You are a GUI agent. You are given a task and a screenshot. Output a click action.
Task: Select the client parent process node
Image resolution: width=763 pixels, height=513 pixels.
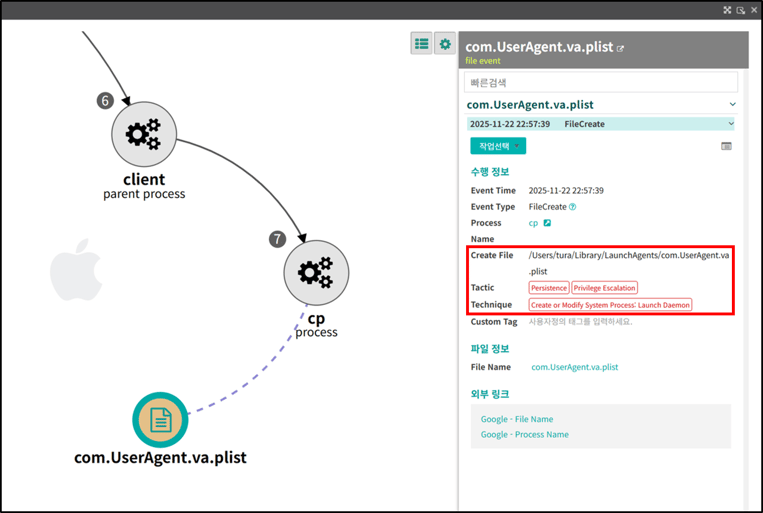tap(144, 134)
